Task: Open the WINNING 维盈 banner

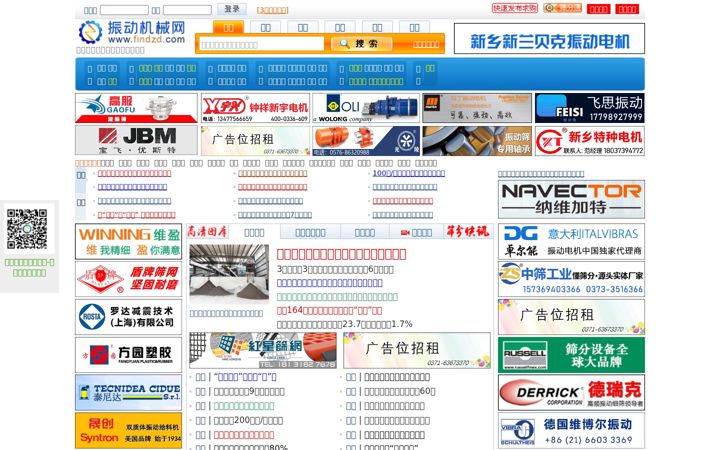Action: (129, 242)
